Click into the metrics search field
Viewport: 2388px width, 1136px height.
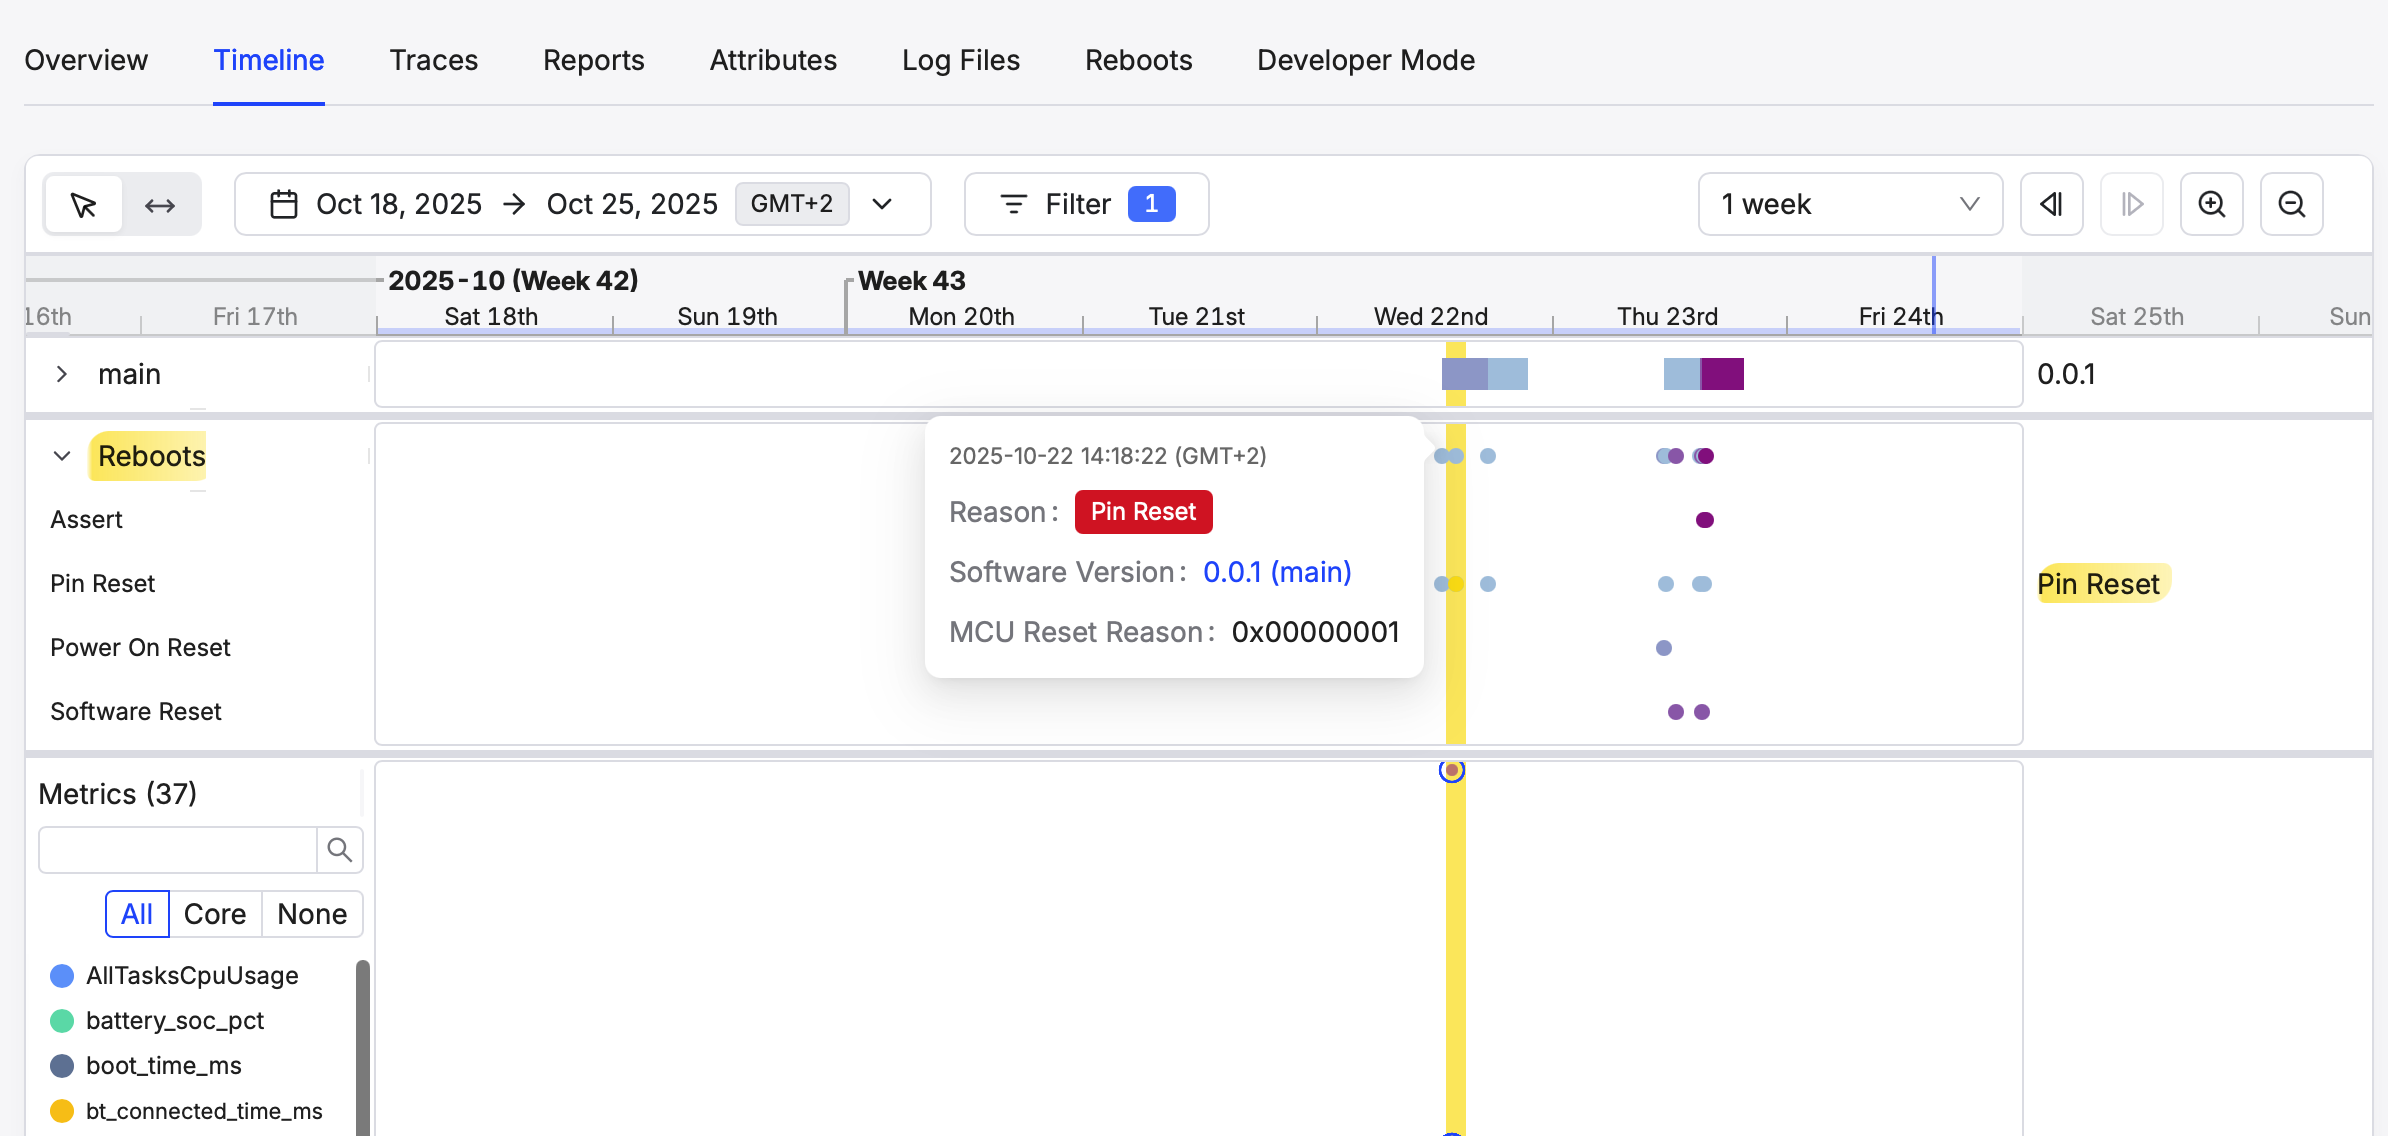pyautogui.click(x=178, y=850)
